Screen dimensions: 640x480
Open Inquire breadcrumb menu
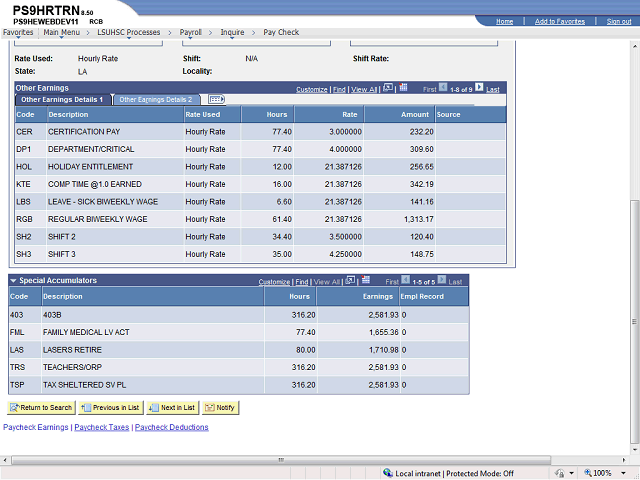(232, 32)
